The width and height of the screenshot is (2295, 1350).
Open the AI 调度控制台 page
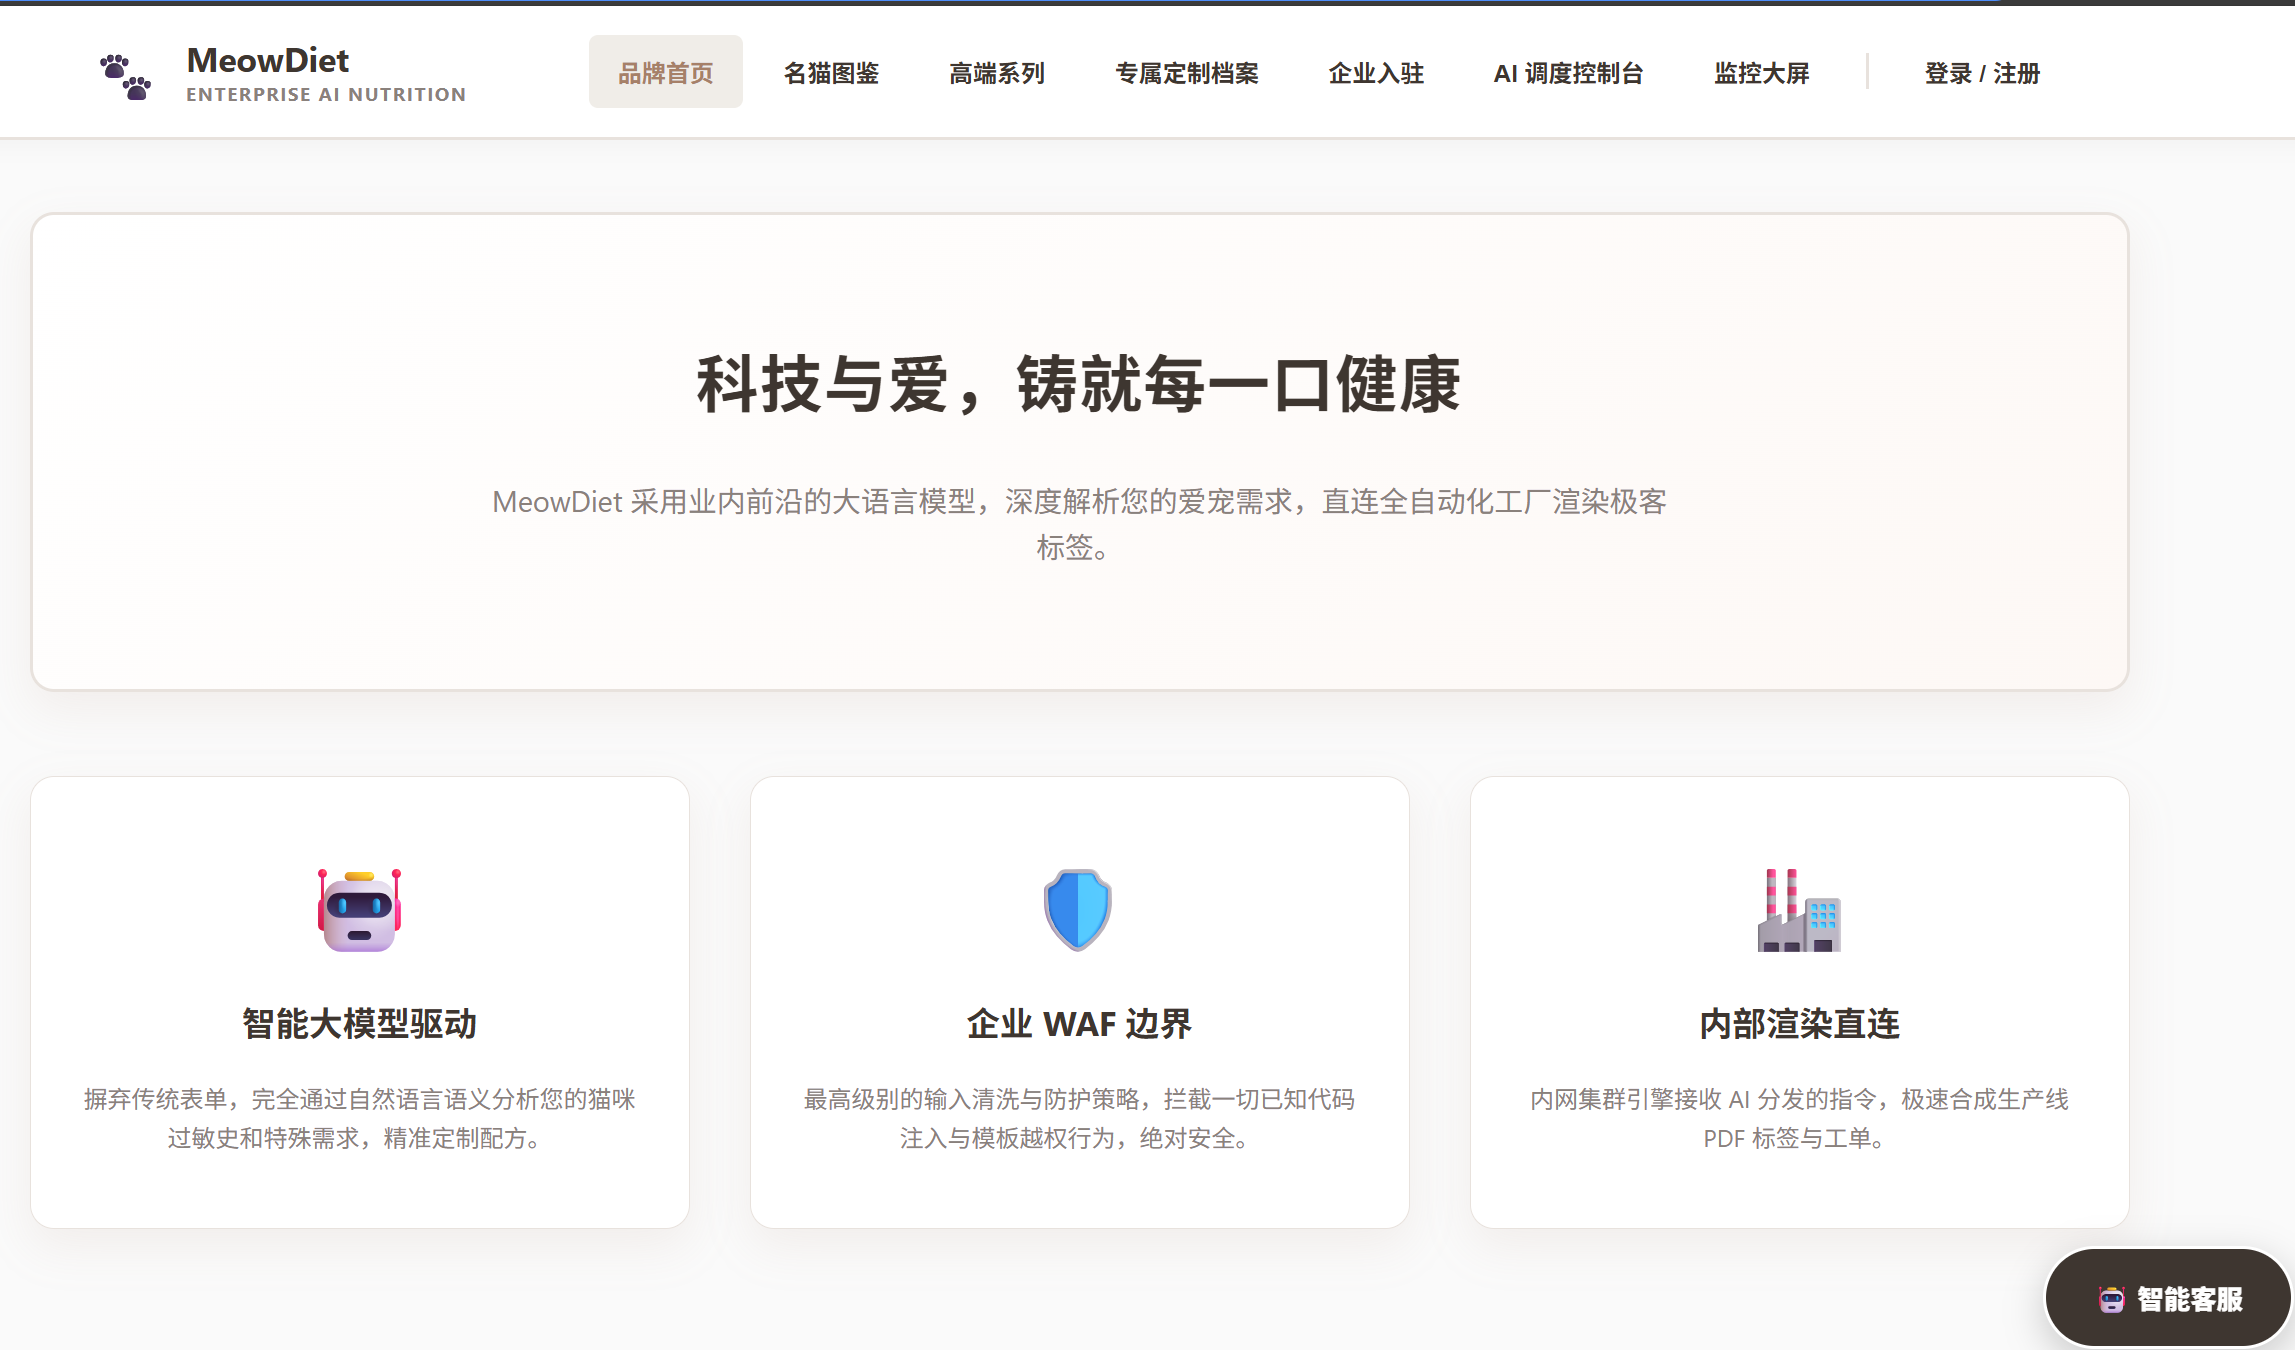(1568, 73)
